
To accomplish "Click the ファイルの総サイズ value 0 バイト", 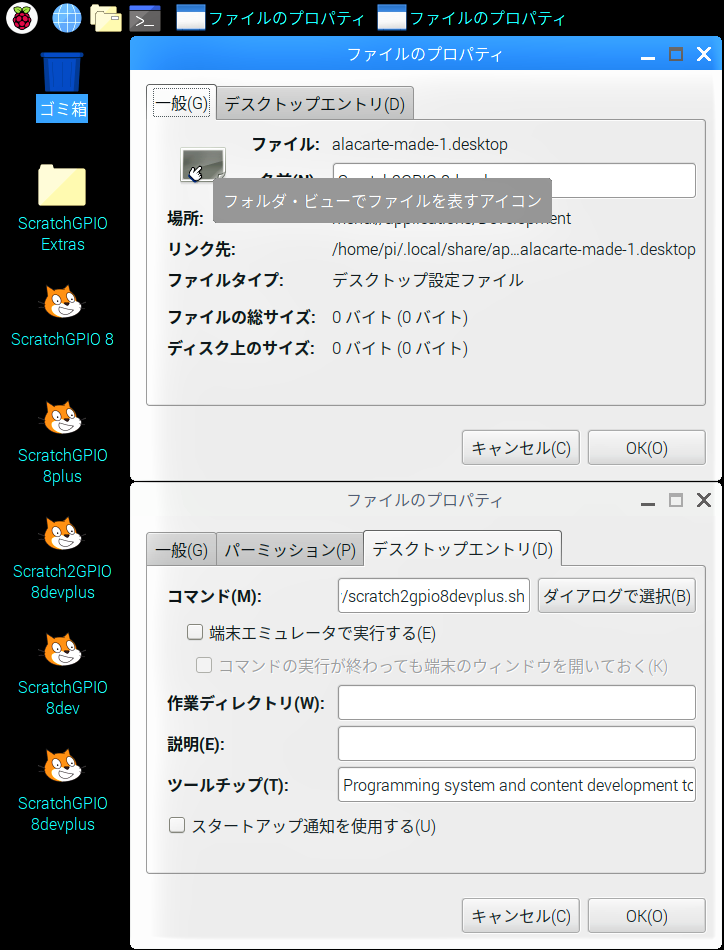I will point(400,317).
